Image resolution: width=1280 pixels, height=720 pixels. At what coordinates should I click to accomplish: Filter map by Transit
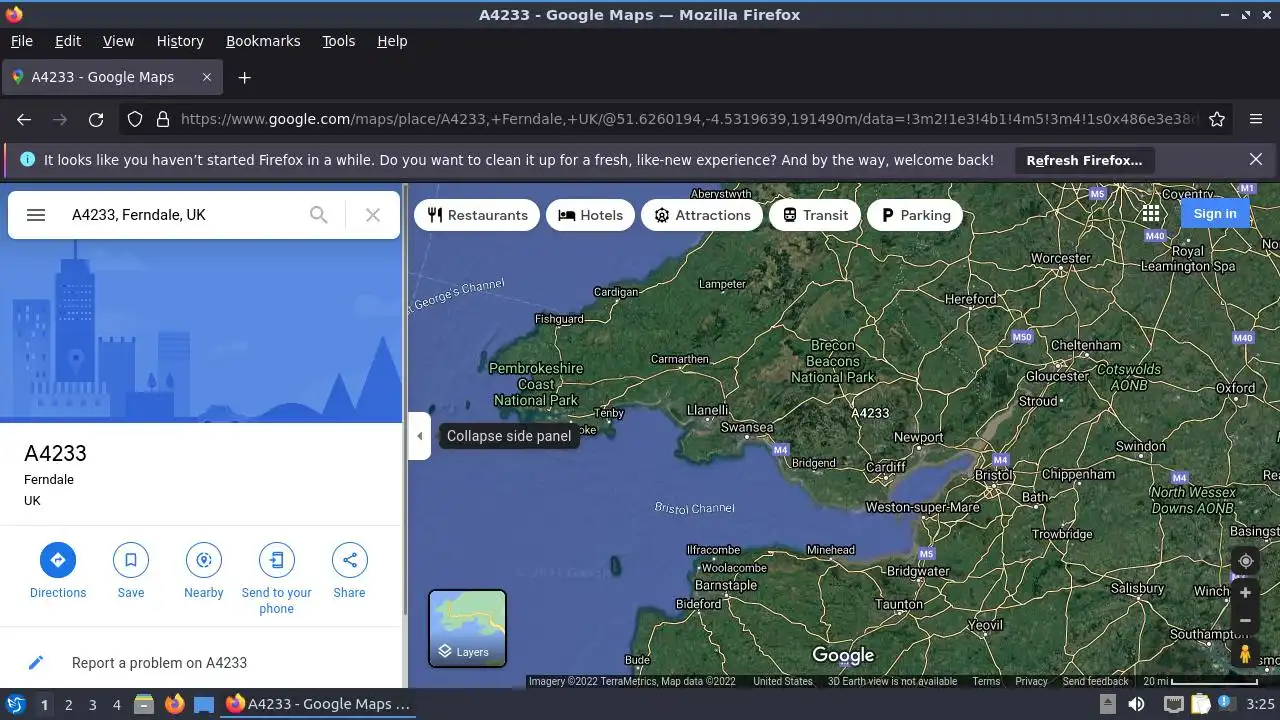tap(815, 215)
